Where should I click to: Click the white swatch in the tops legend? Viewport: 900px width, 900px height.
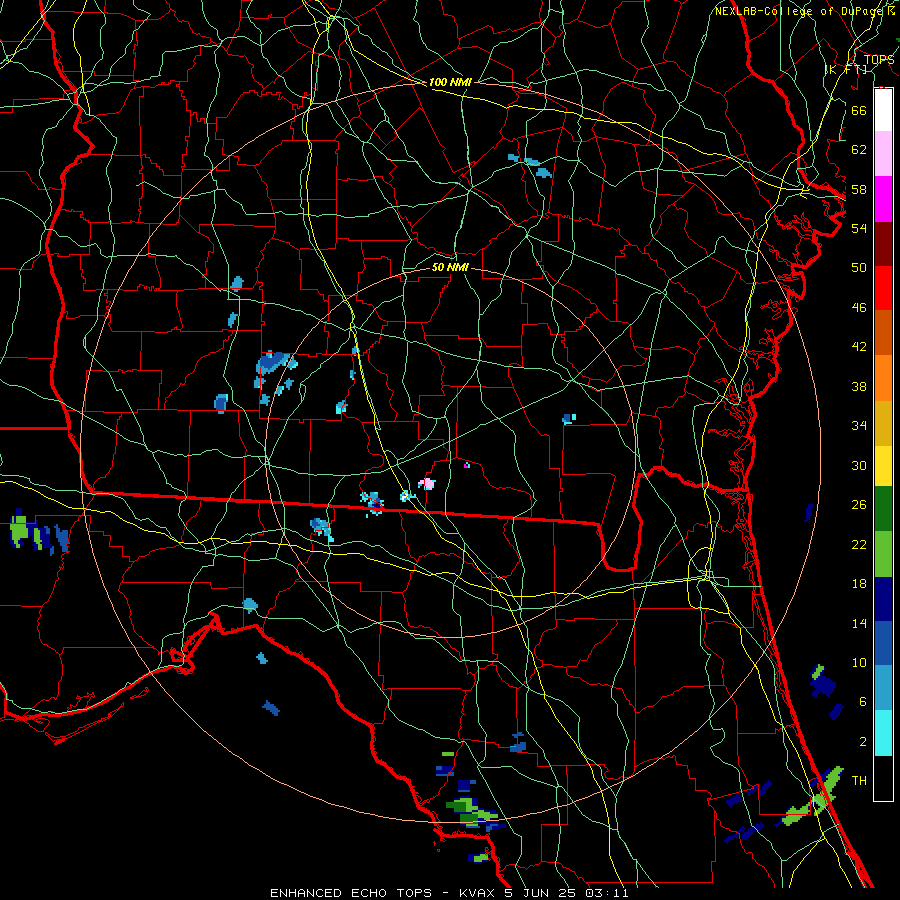(883, 110)
